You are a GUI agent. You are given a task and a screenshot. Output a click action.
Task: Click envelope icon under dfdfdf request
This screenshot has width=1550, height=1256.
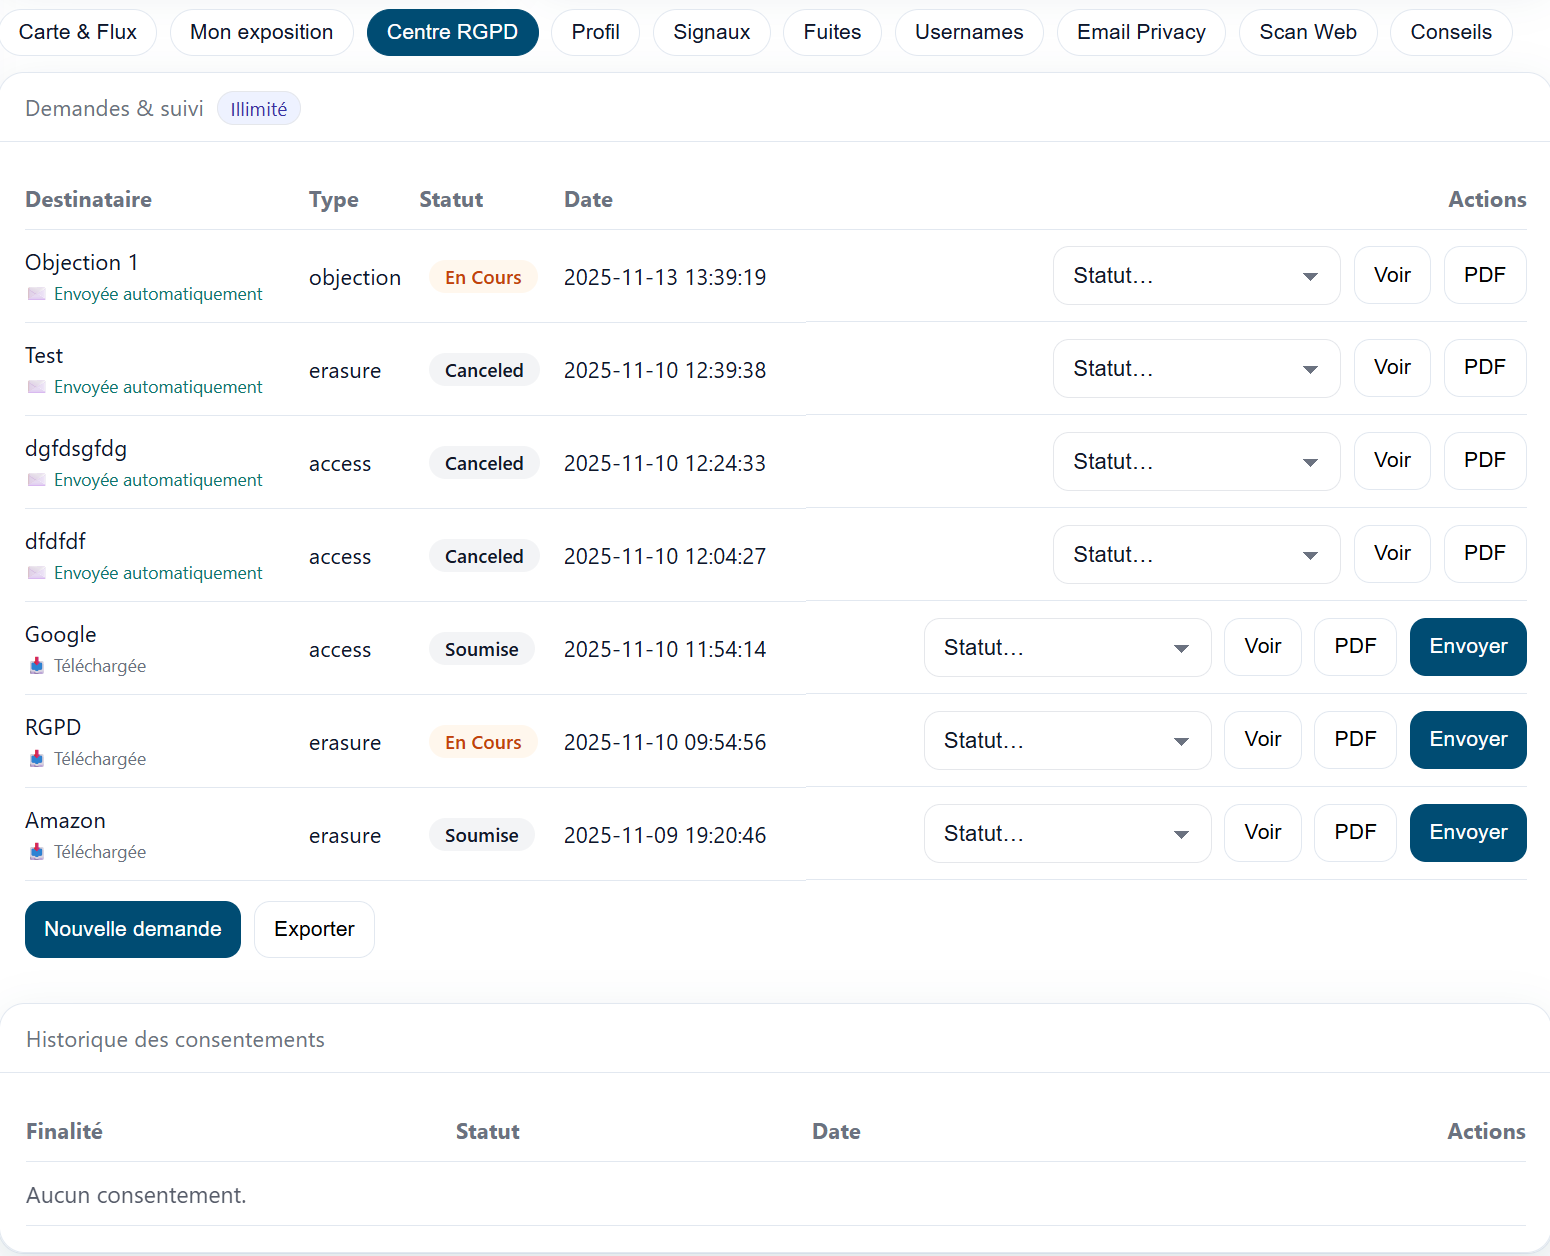(37, 573)
